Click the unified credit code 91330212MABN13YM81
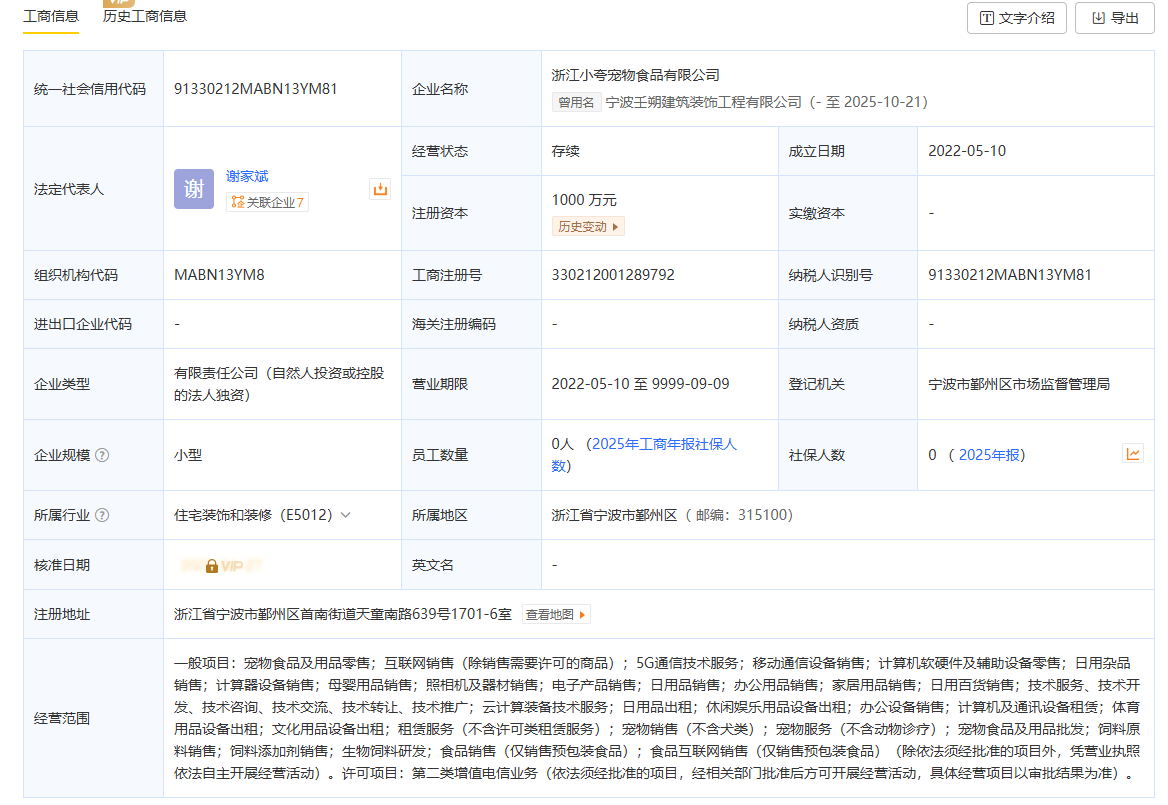Image resolution: width=1168 pixels, height=805 pixels. 256,89
